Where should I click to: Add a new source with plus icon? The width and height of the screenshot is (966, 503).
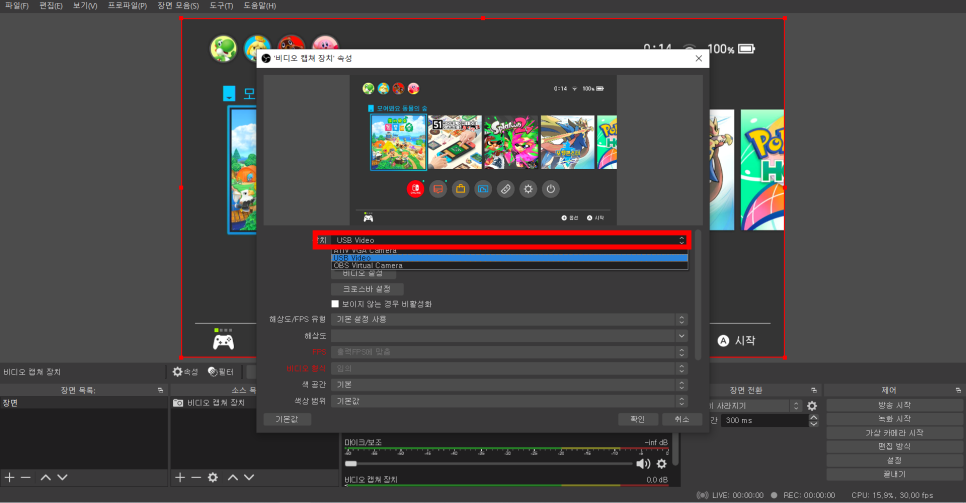(x=180, y=477)
